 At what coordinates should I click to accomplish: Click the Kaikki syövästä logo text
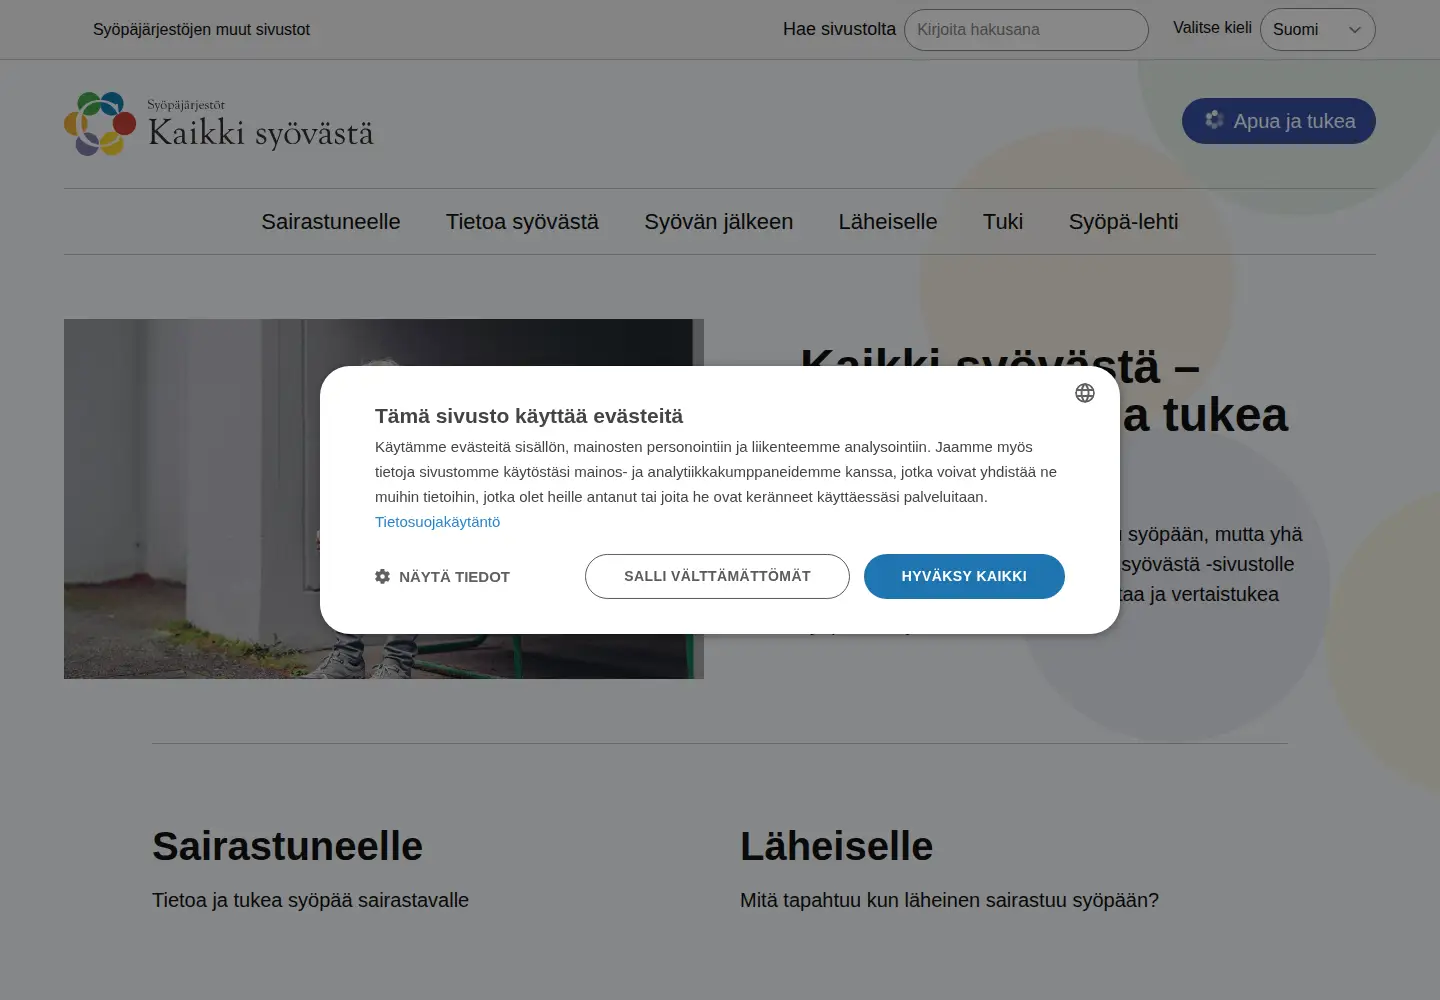(261, 131)
